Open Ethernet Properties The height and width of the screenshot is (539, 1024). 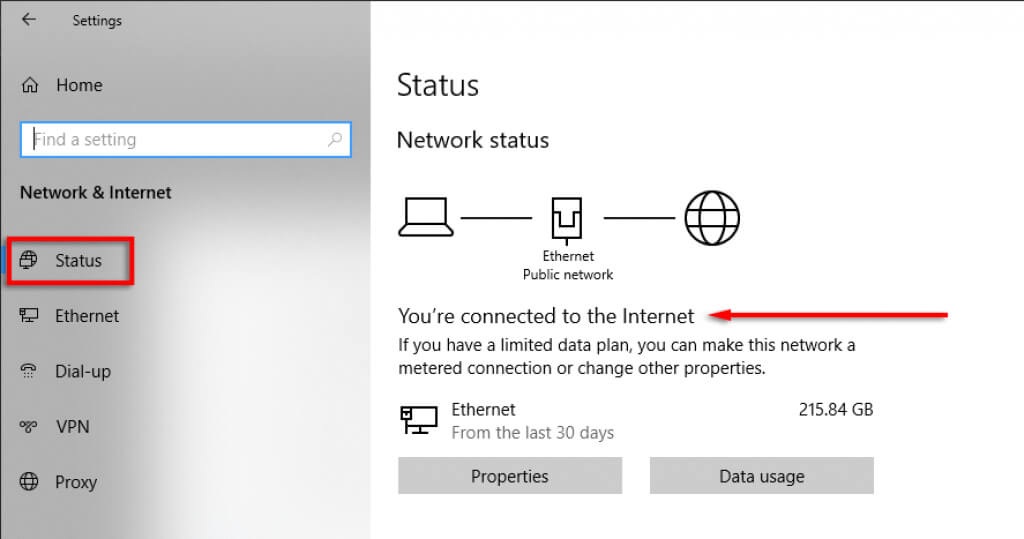pos(510,476)
